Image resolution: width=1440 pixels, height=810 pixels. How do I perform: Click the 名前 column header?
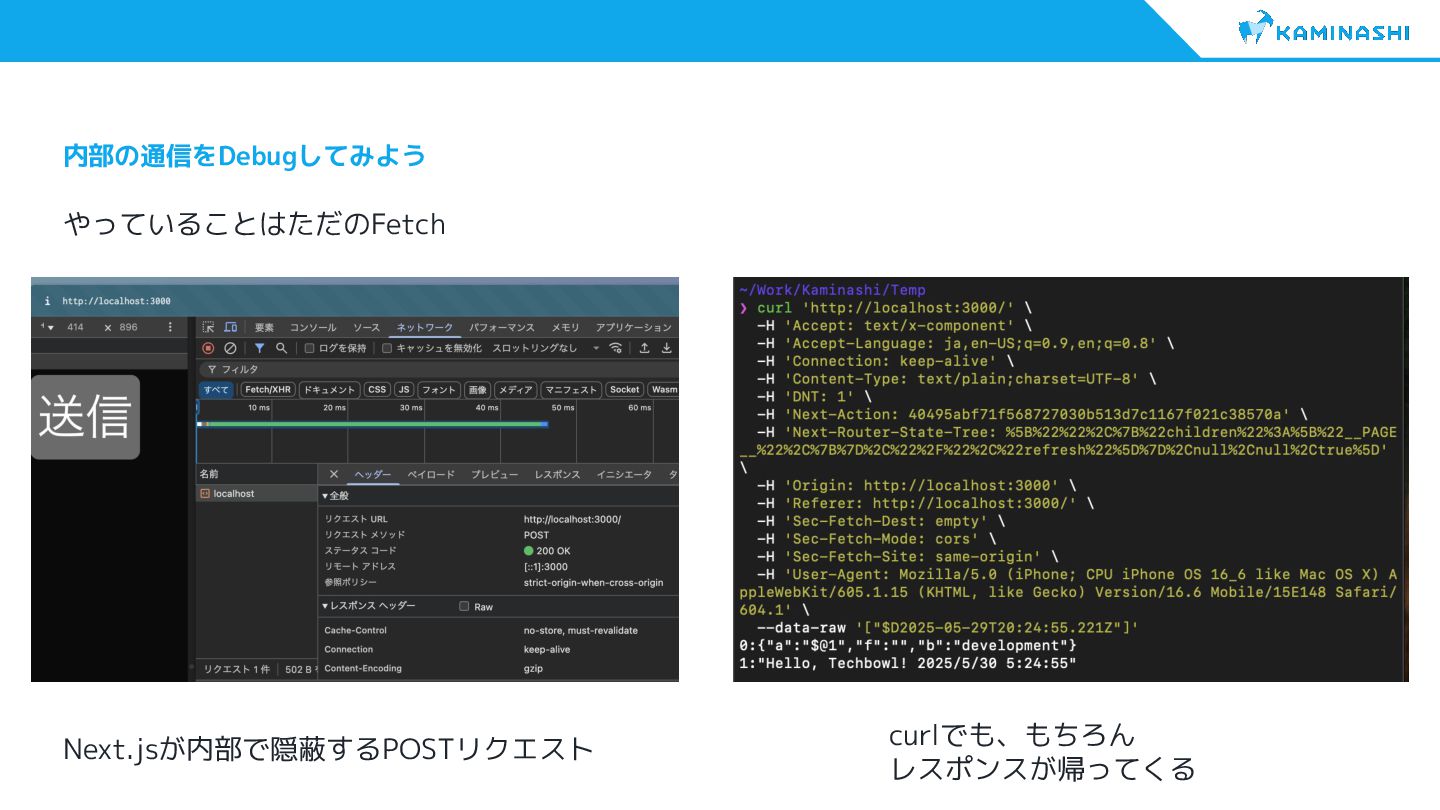point(256,474)
